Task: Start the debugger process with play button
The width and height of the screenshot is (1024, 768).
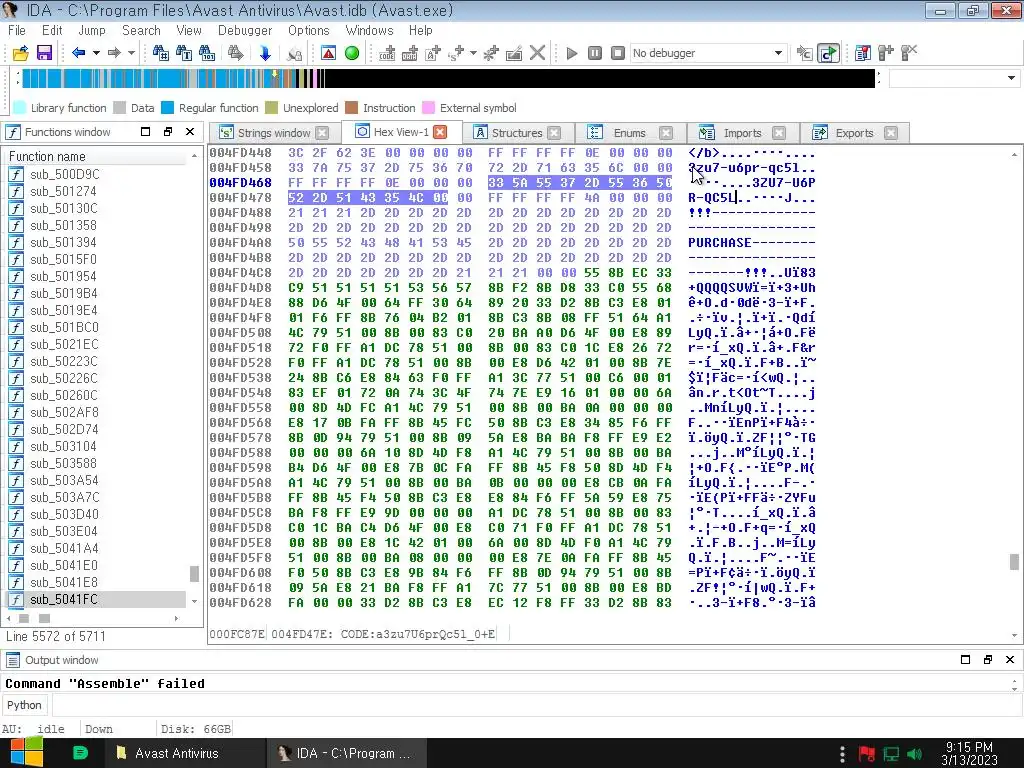Action: 572,53
